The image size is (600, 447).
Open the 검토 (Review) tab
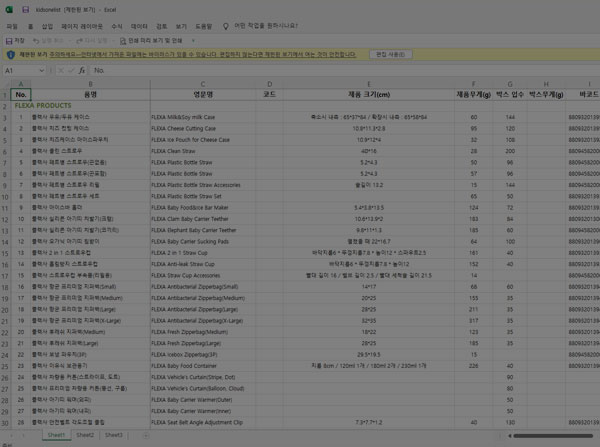pyautogui.click(x=162, y=26)
